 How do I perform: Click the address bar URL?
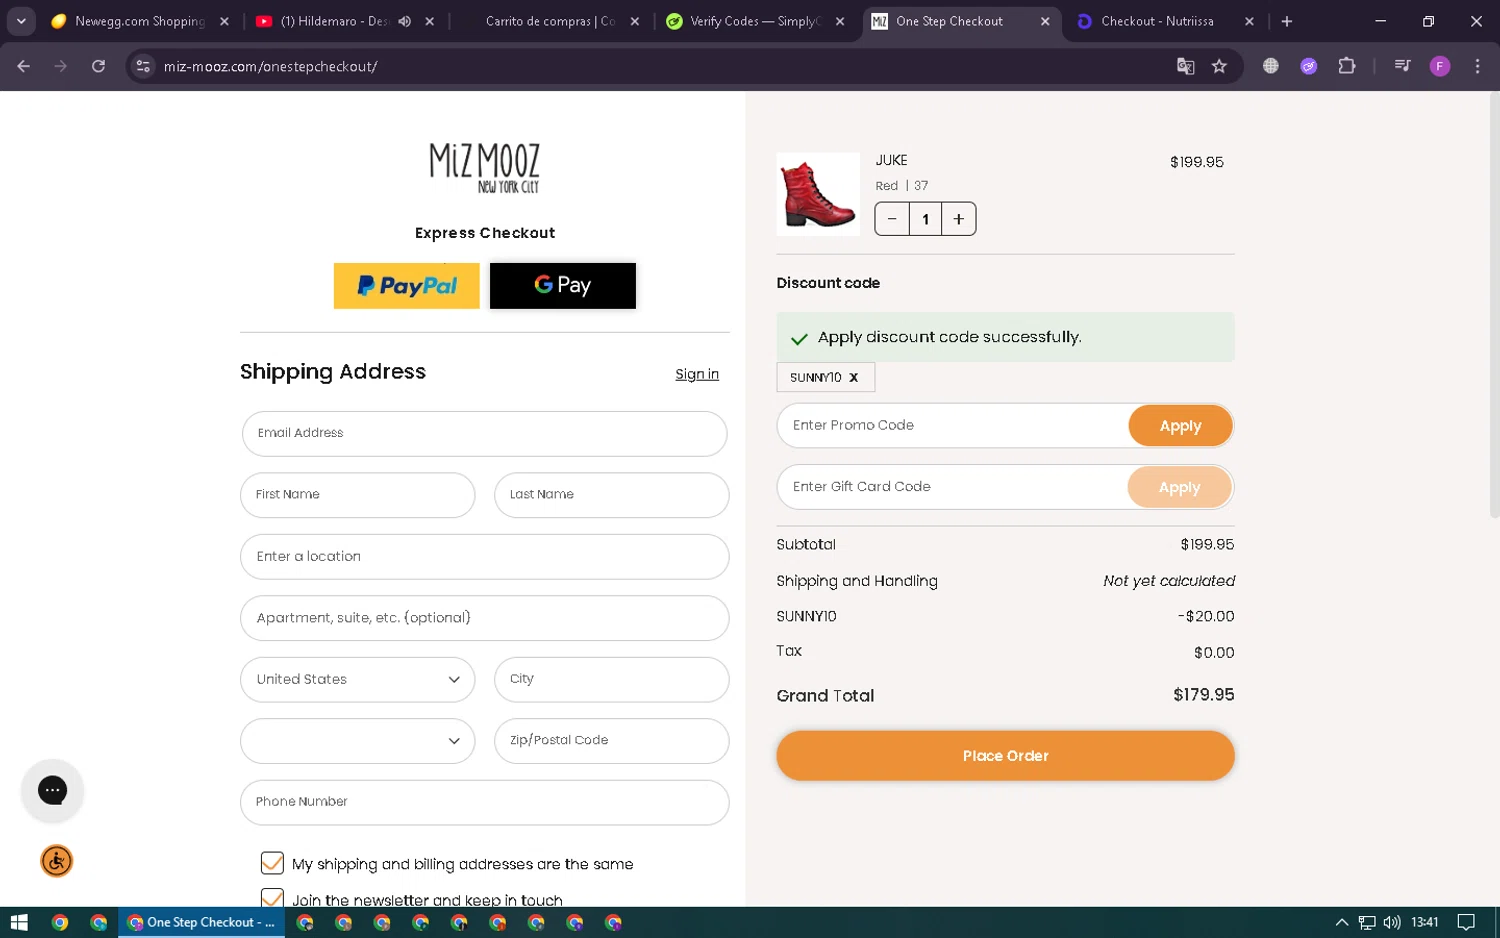point(270,66)
